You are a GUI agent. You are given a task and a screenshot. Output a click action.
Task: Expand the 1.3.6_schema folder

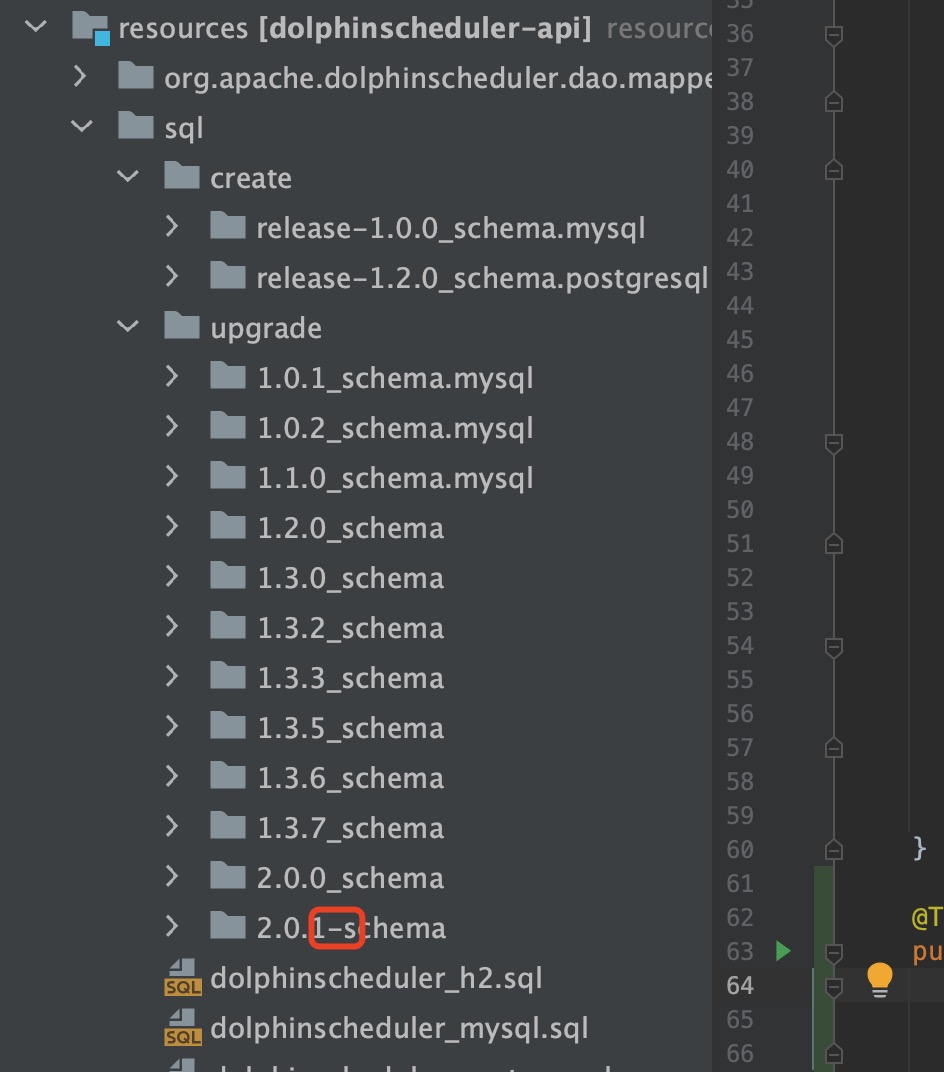pos(172,776)
